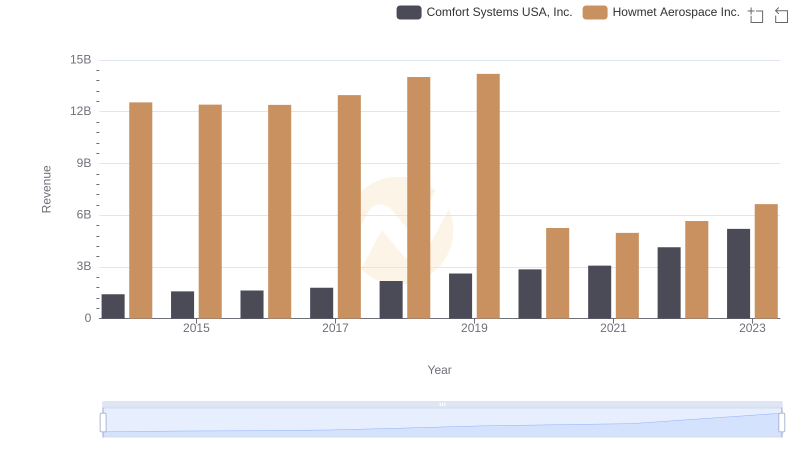
Task: Click the Howmet Aerospace bar for 2021
Action: 627,276
